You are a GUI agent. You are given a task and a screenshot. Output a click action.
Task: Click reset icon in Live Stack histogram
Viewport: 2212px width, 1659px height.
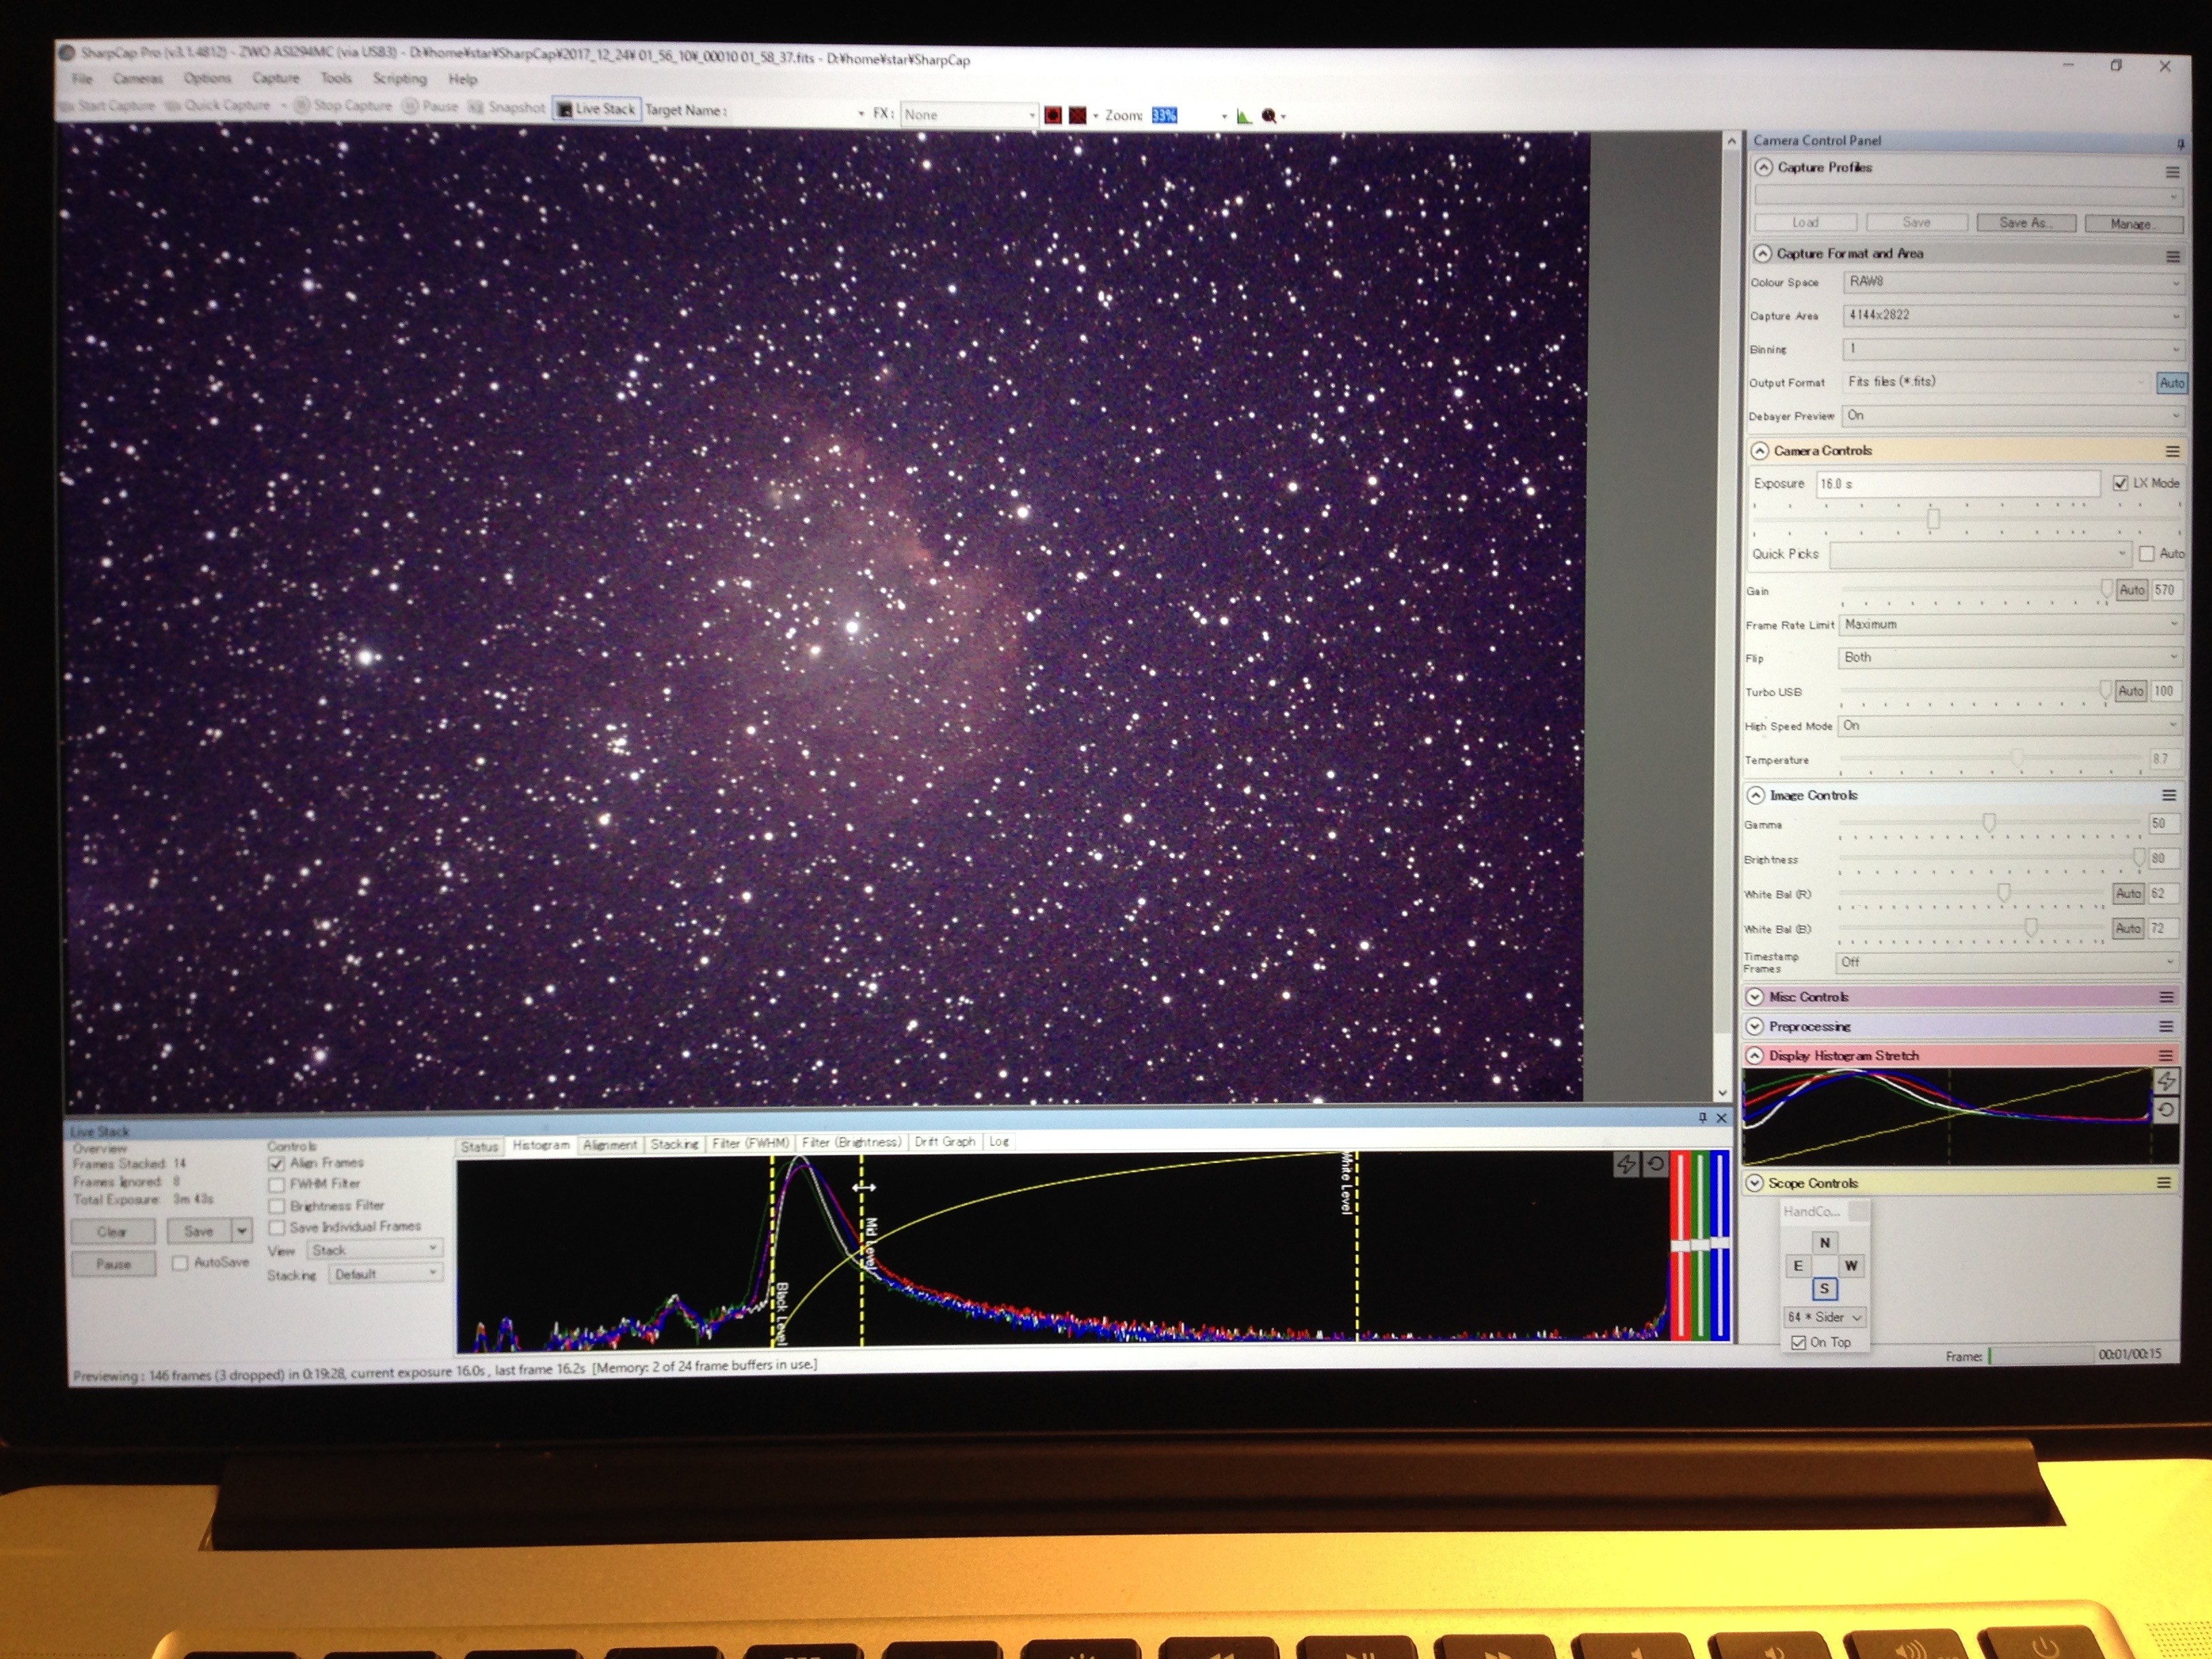tap(1655, 1164)
